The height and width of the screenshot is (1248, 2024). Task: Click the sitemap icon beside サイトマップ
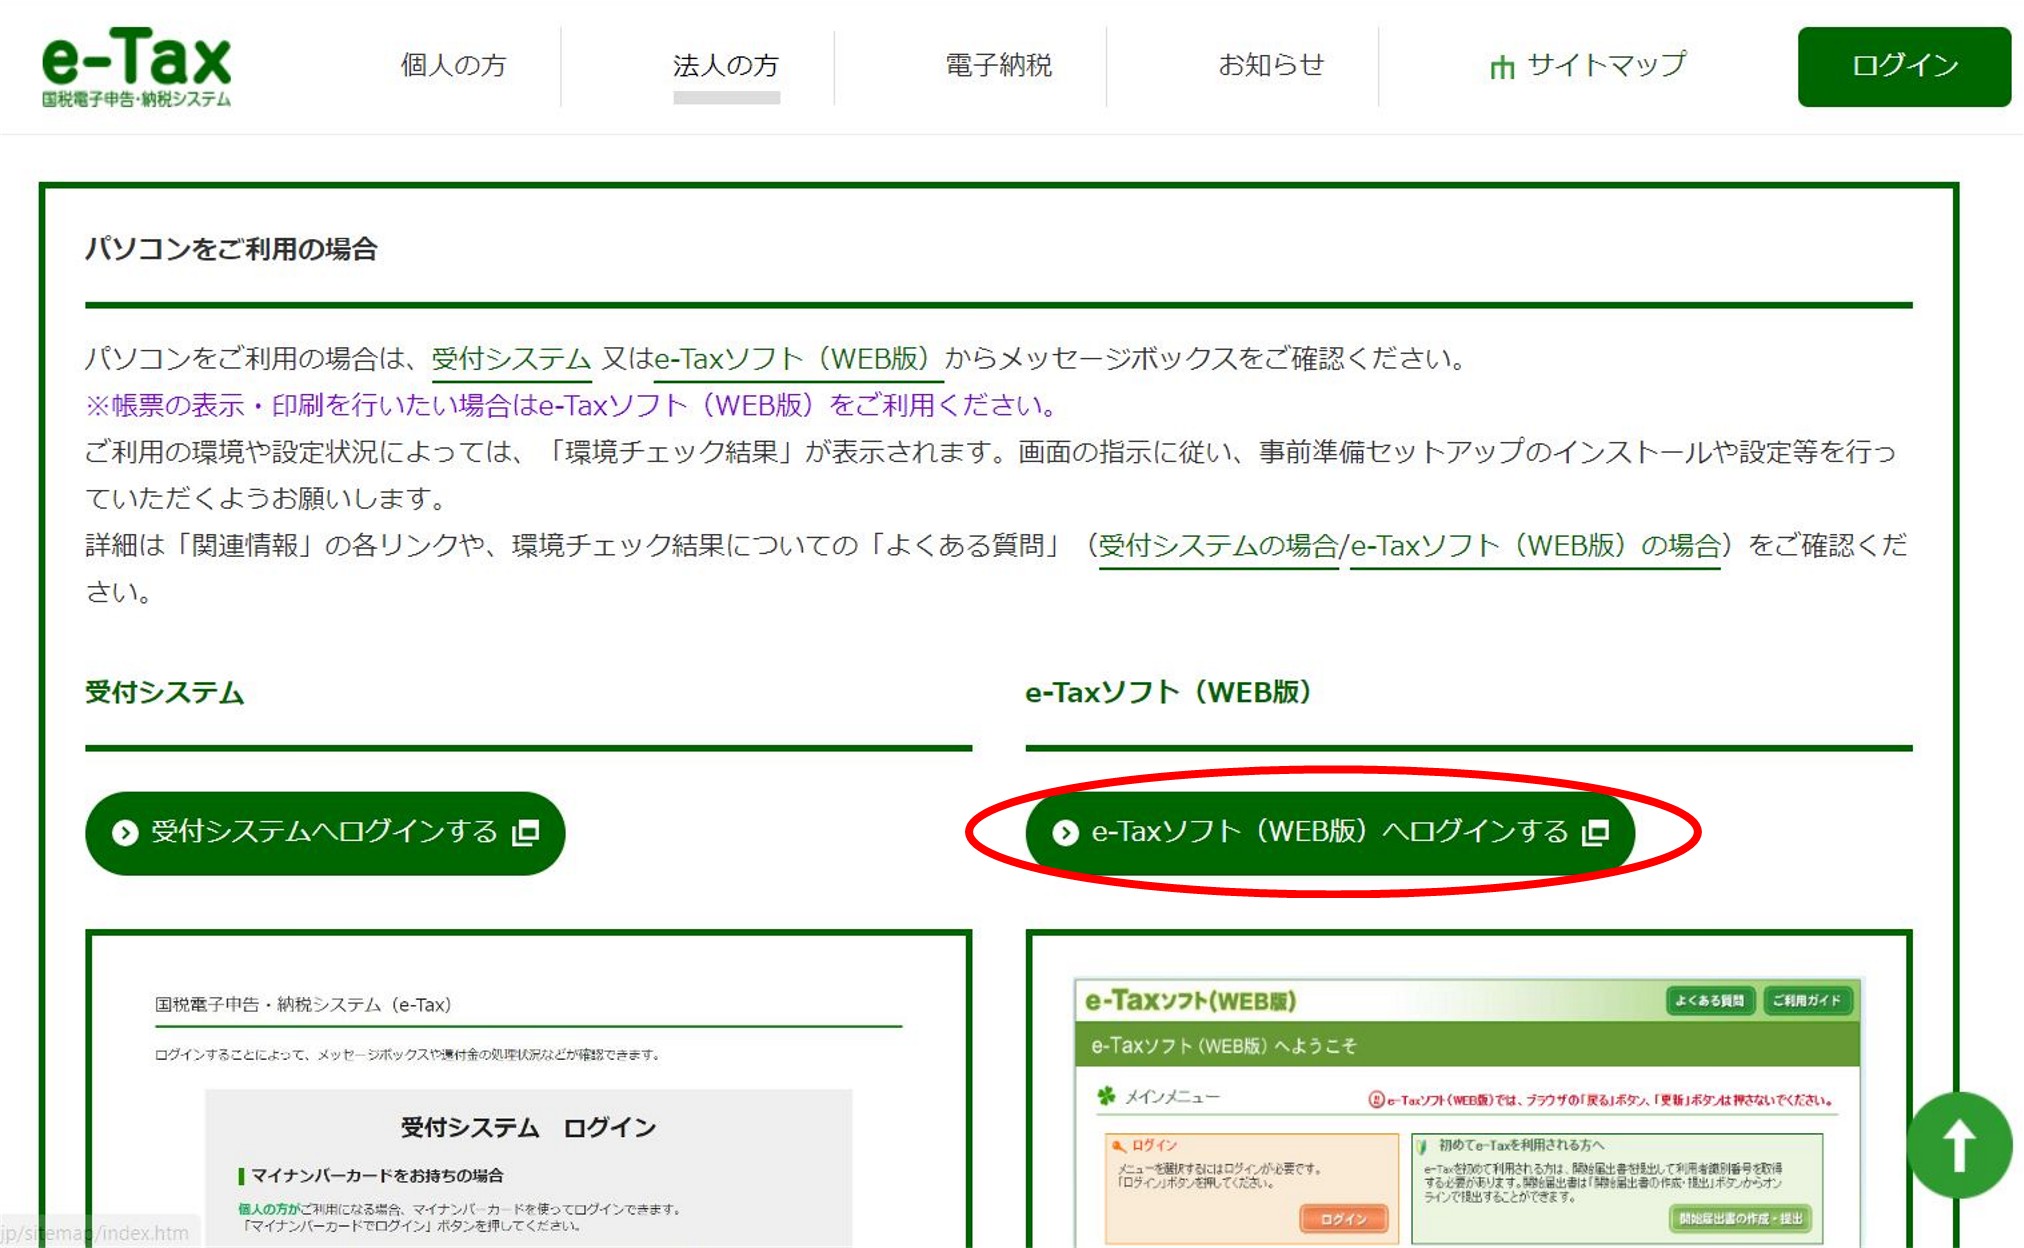coord(1503,66)
